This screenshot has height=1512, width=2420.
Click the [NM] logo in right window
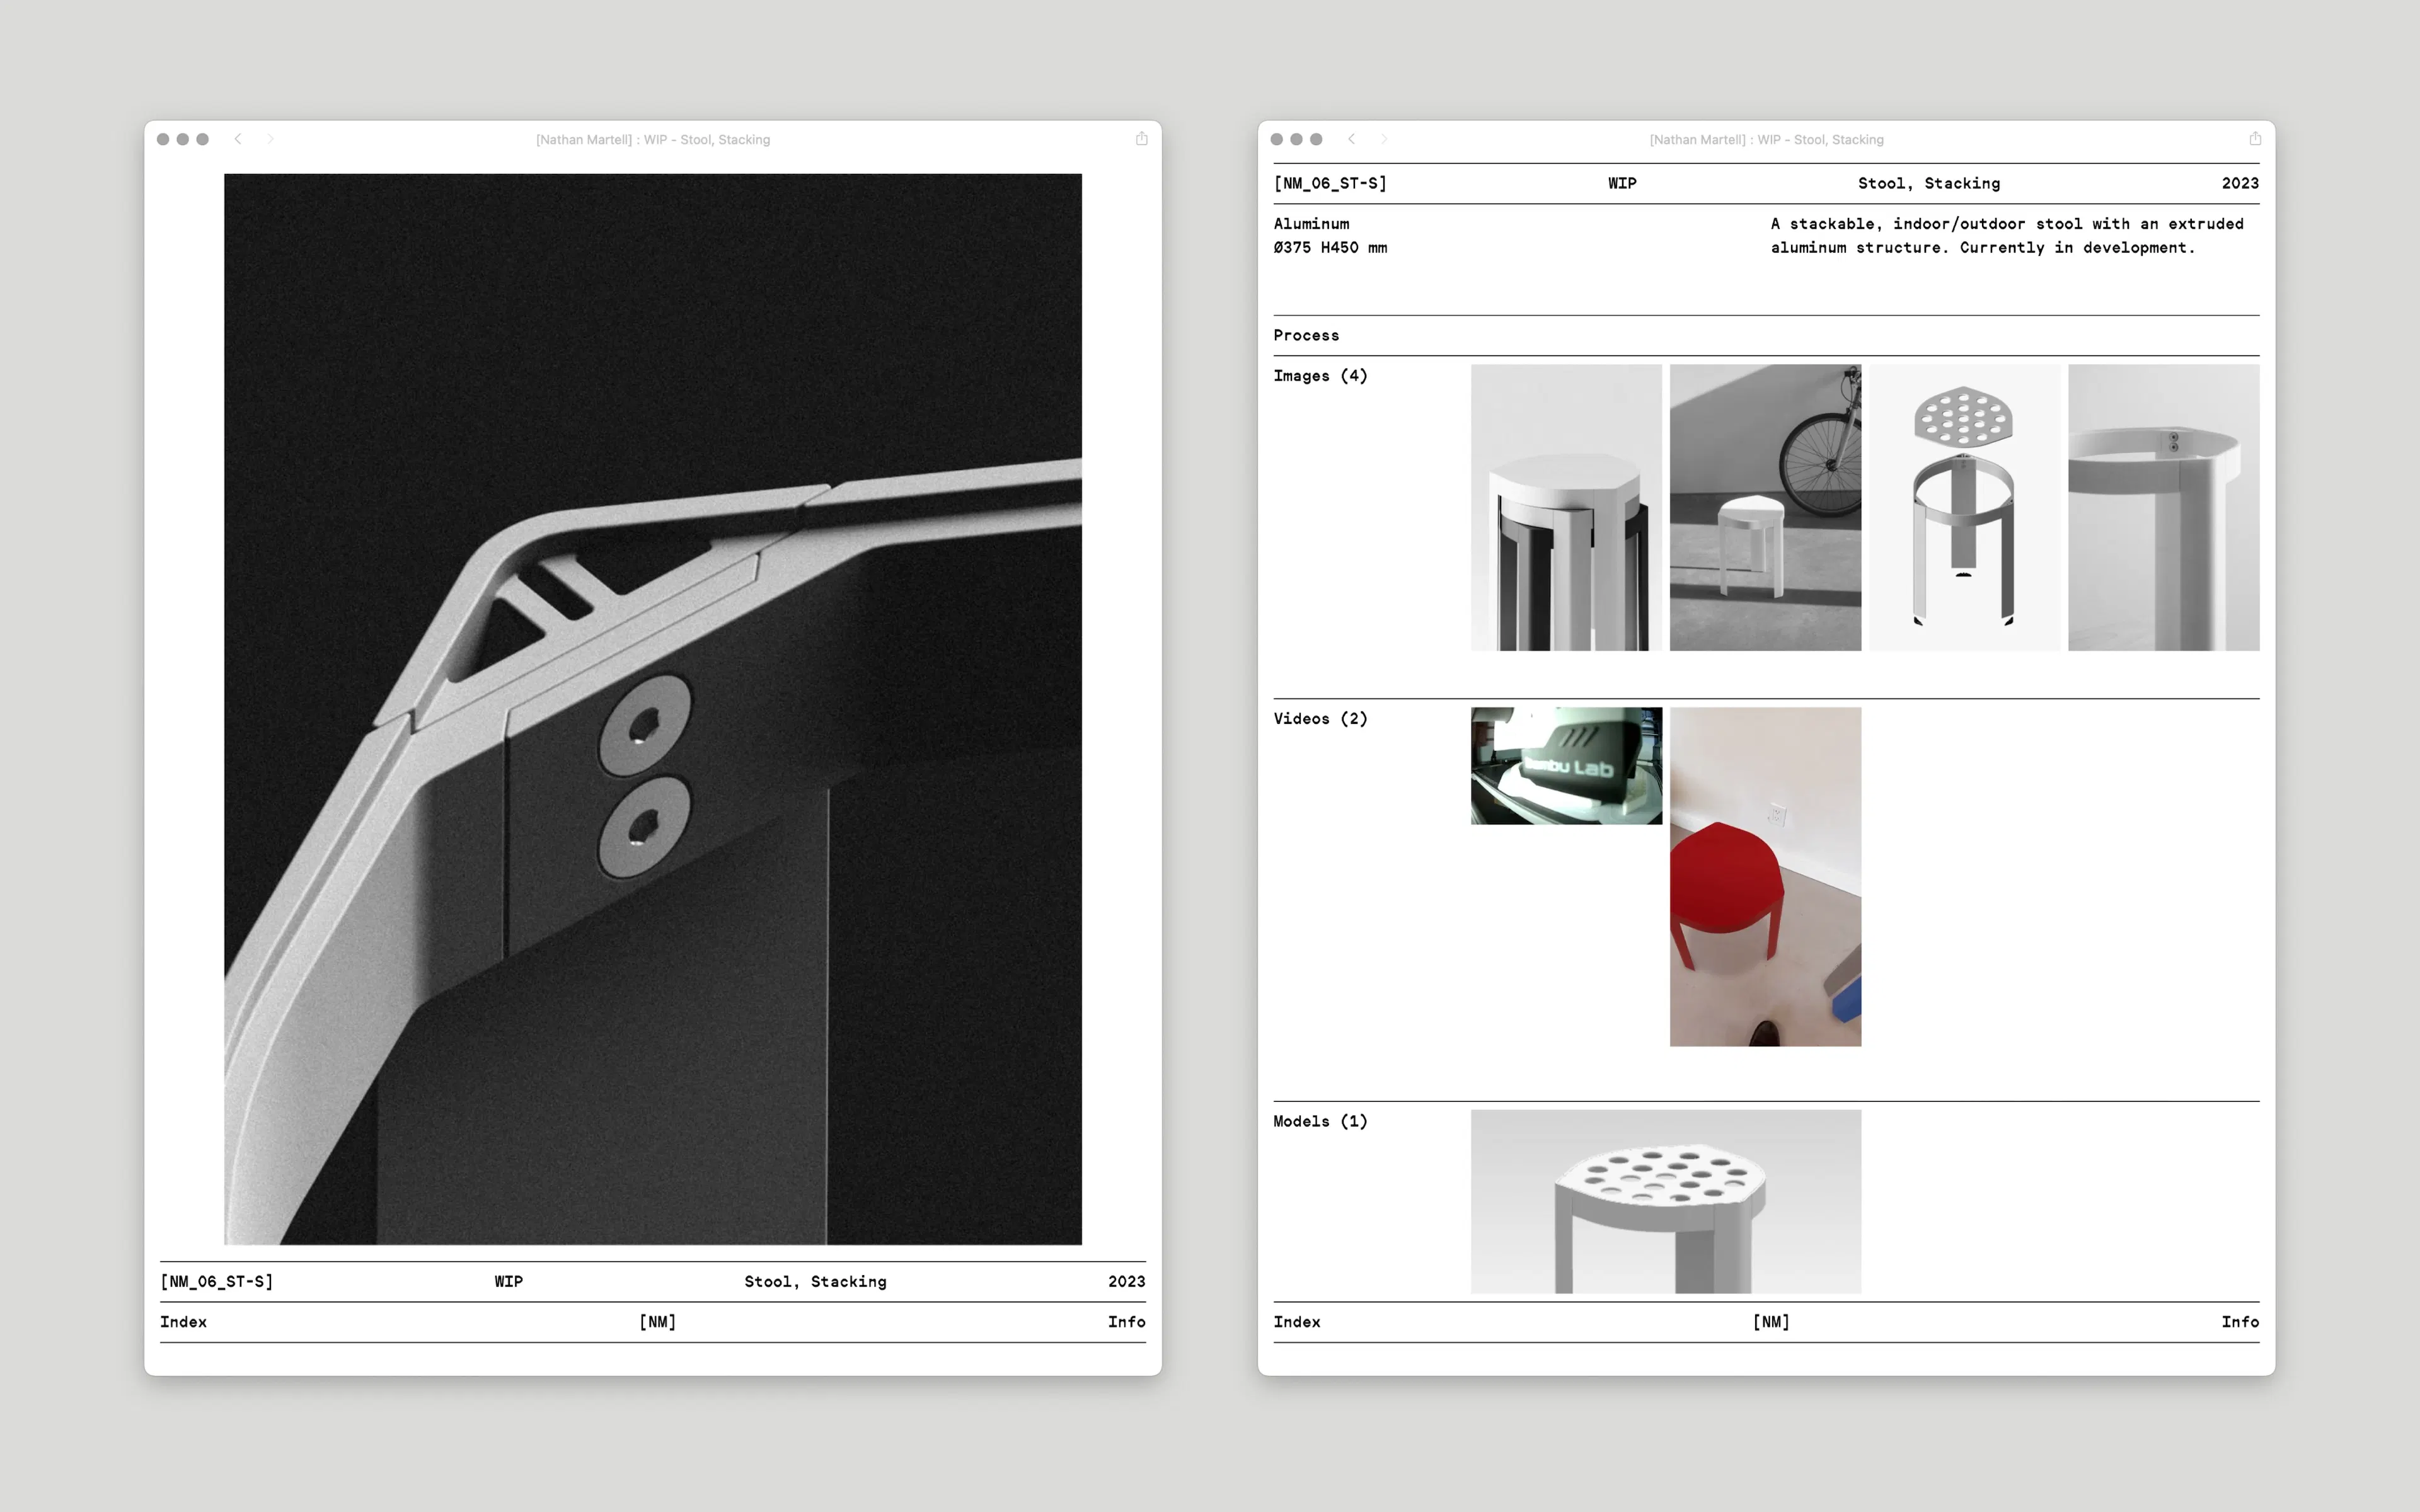click(x=1770, y=1321)
